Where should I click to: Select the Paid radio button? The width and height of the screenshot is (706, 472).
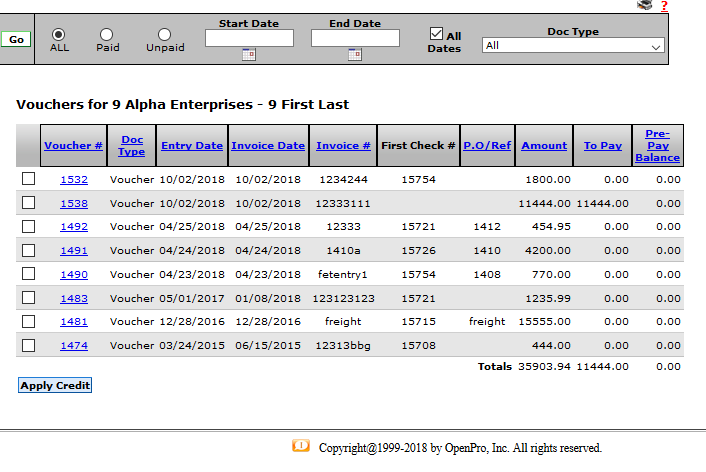coord(107,34)
